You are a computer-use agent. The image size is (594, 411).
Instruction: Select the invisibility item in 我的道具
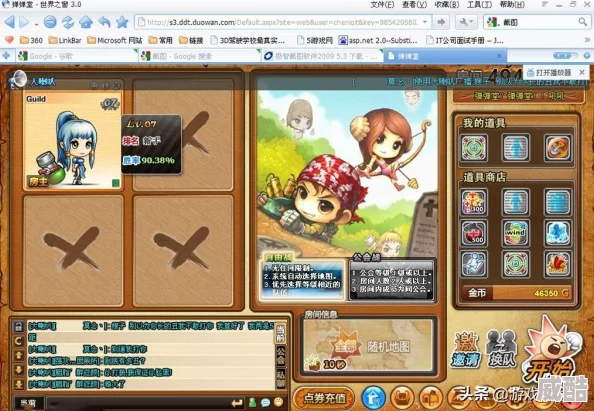point(516,147)
